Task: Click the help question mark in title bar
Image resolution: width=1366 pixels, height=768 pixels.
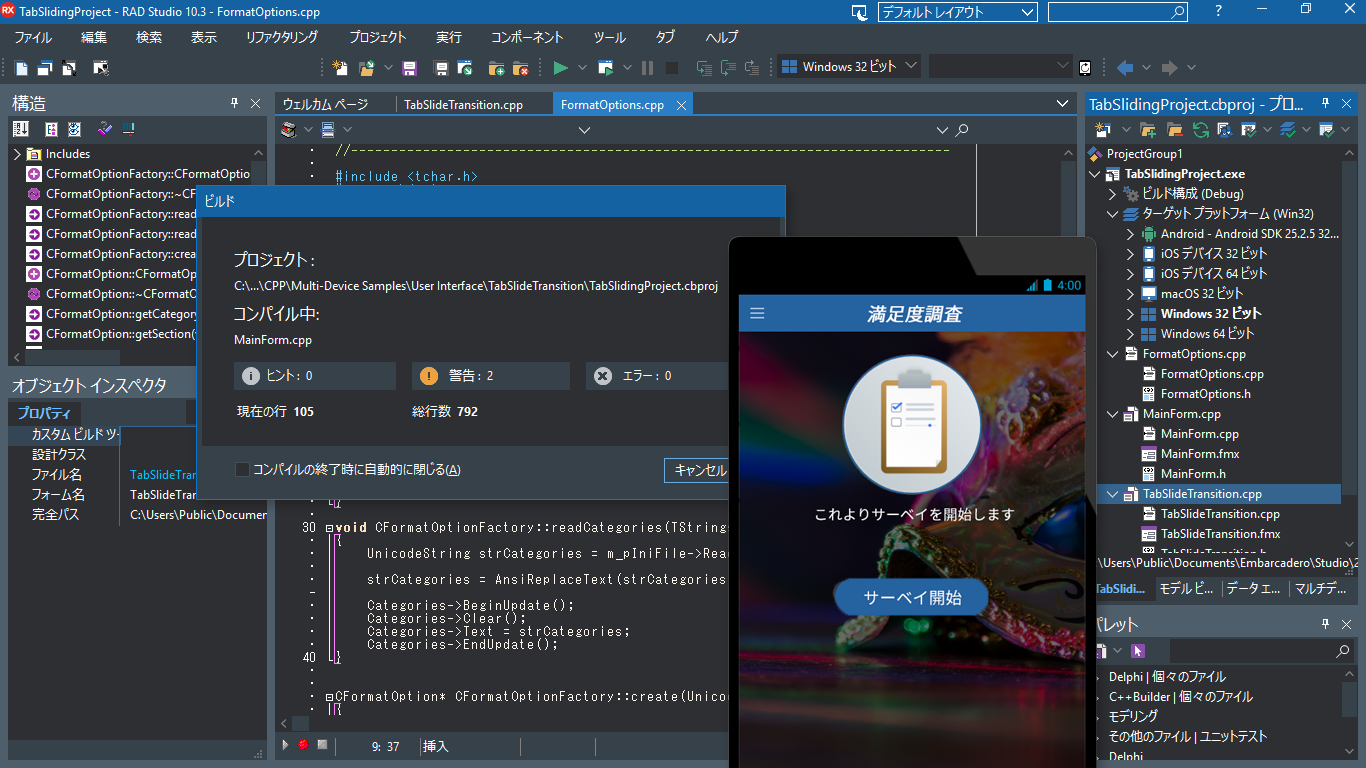Action: pos(1218,11)
